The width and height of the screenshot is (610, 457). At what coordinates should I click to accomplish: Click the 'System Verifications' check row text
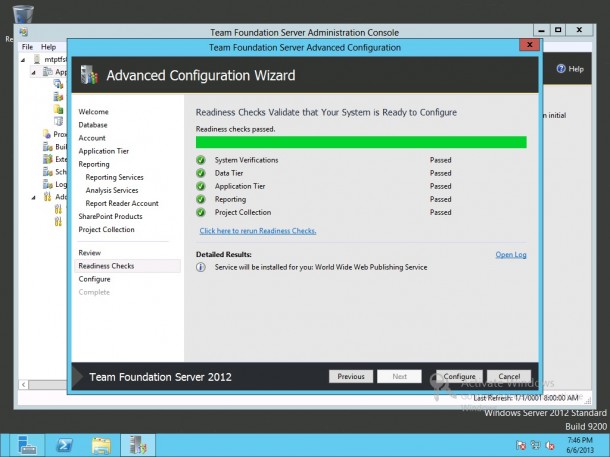click(246, 160)
